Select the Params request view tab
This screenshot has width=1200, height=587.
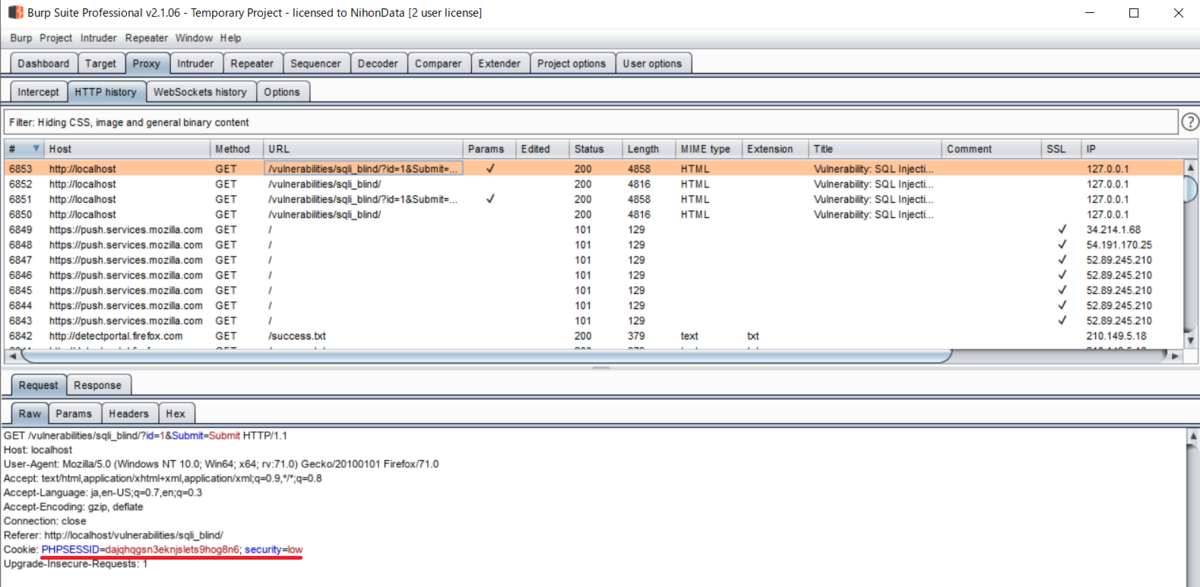73,413
